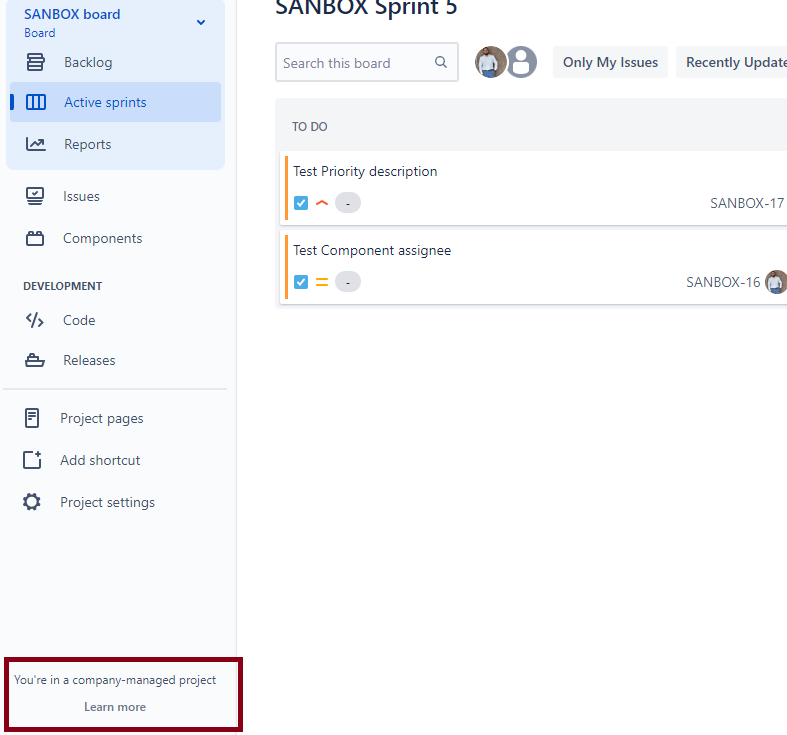The width and height of the screenshot is (787, 735).
Task: Click the SANBOX board title text
Action: coord(72,14)
